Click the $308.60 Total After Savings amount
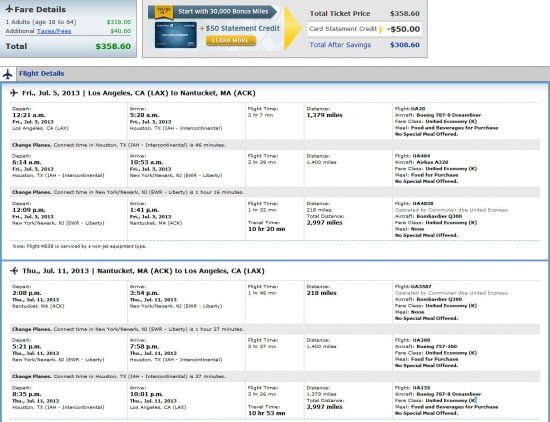Viewport: 550px width, 422px height. (404, 45)
